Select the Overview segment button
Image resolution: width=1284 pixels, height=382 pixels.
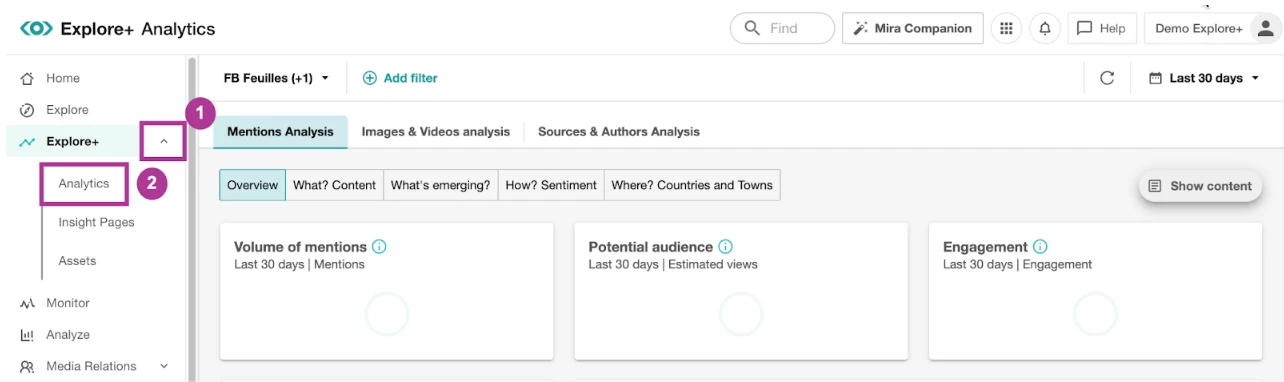252,185
